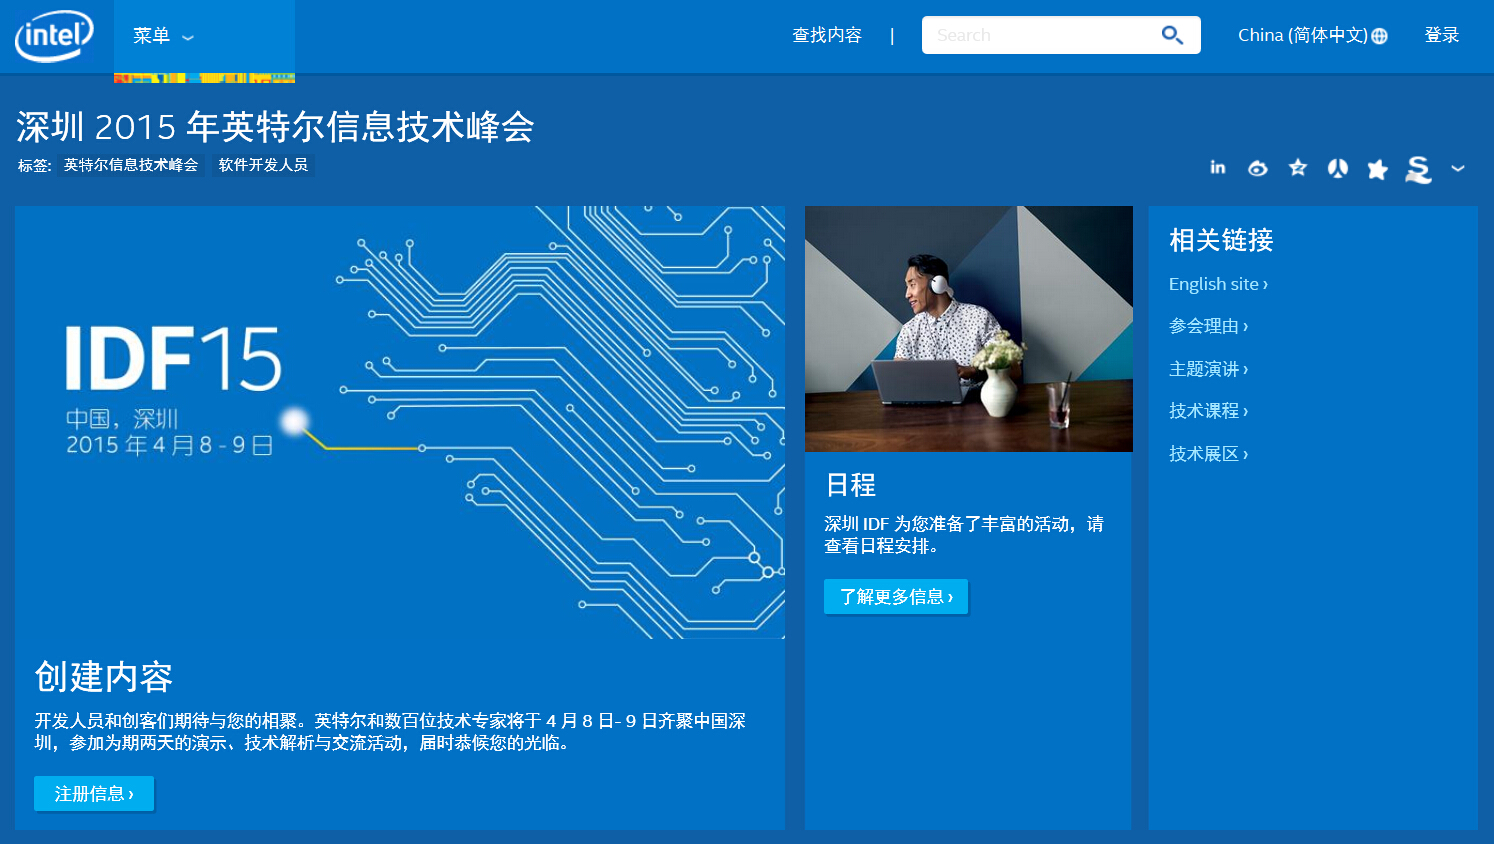Click the photo of man with headphones

[x=969, y=329]
